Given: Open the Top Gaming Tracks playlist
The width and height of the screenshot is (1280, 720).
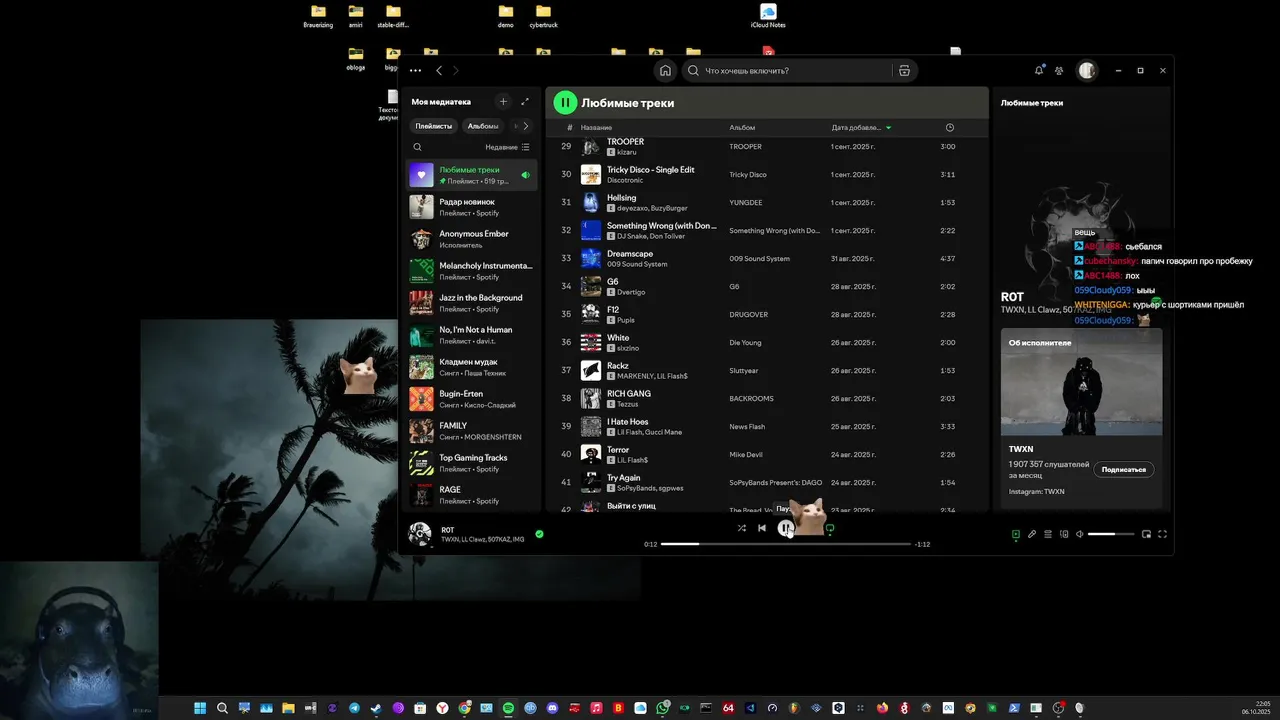Looking at the screenshot, I should 472,463.
